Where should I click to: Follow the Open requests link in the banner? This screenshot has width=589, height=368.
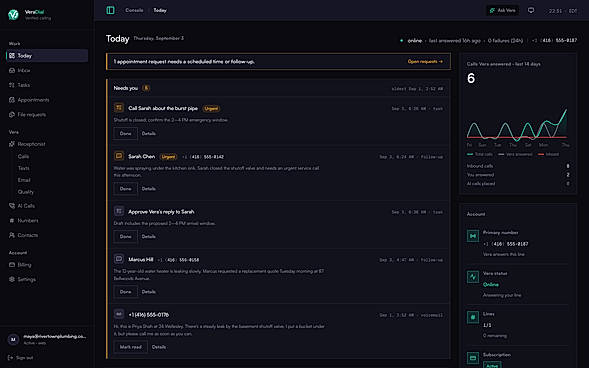(425, 61)
